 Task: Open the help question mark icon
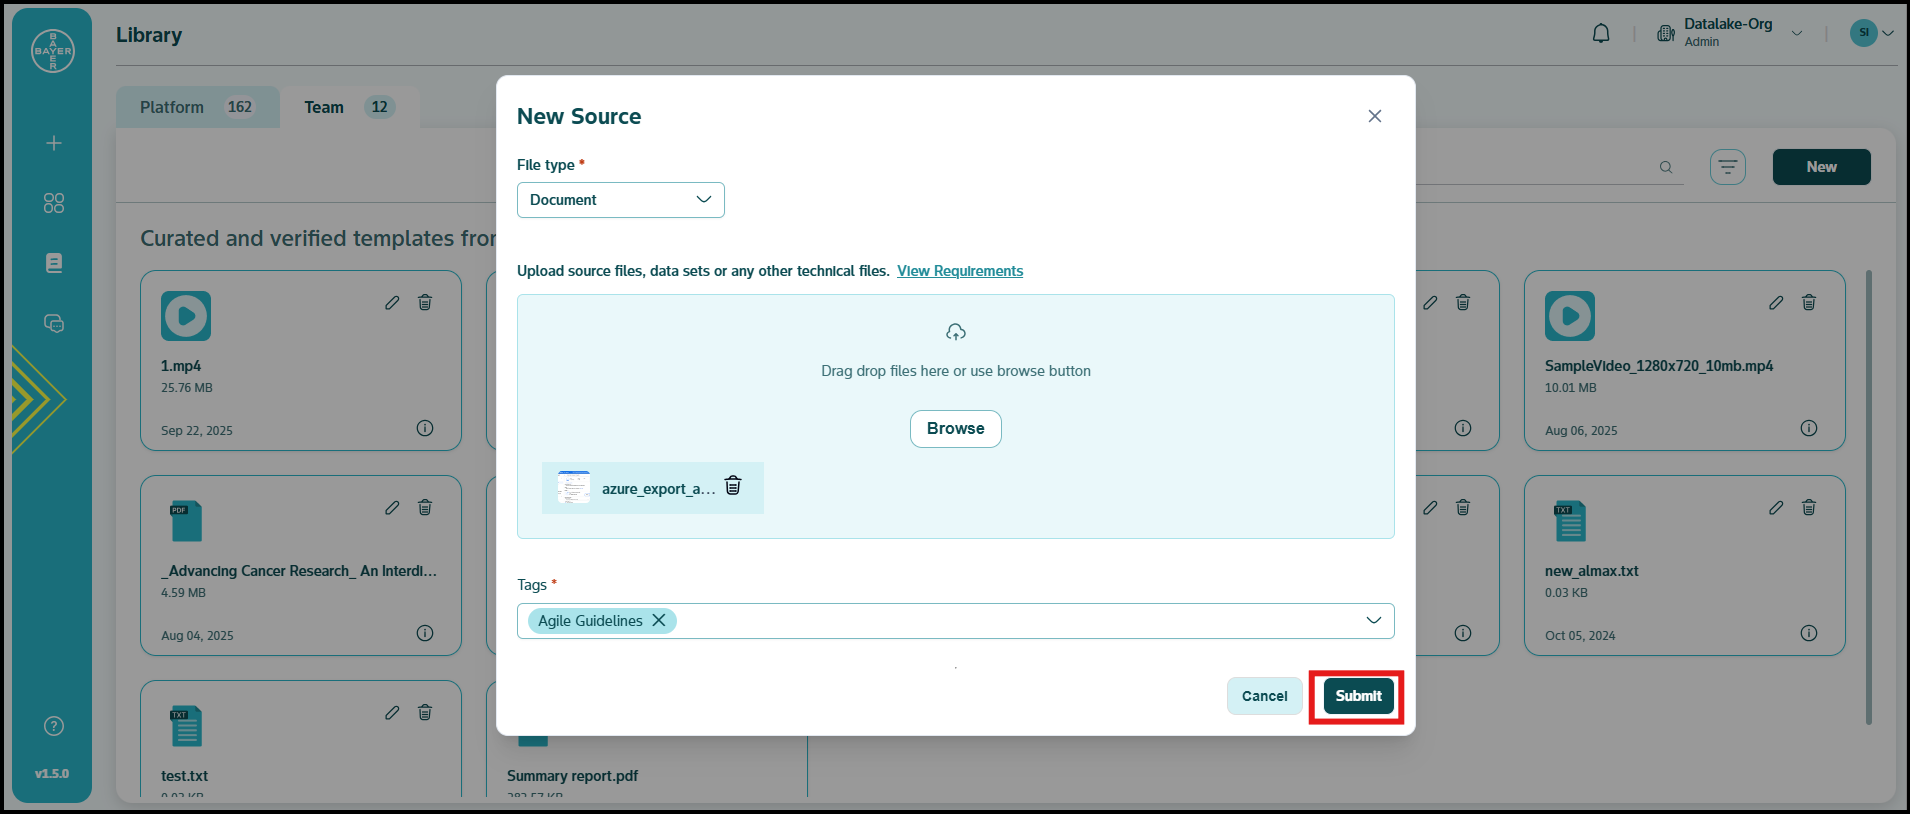click(x=54, y=726)
